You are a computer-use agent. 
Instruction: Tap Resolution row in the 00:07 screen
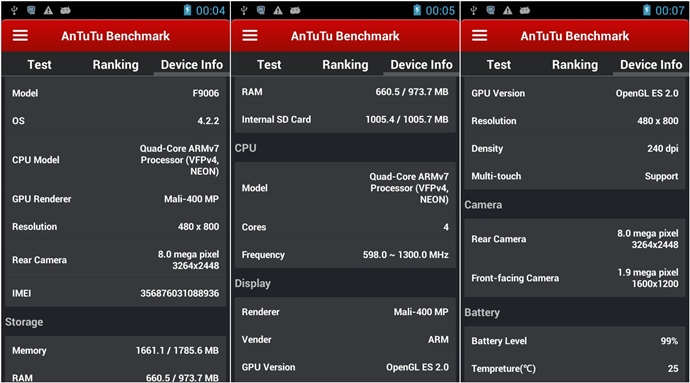tap(575, 121)
